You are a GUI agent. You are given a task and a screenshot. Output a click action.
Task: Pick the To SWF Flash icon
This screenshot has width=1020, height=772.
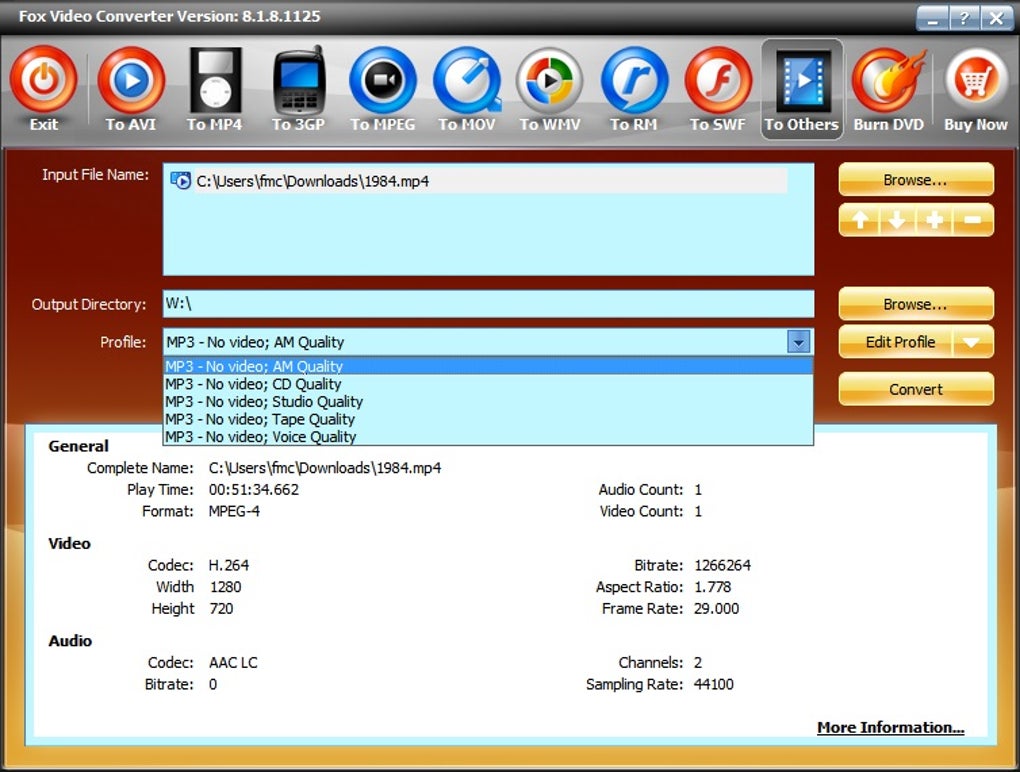coord(718,80)
